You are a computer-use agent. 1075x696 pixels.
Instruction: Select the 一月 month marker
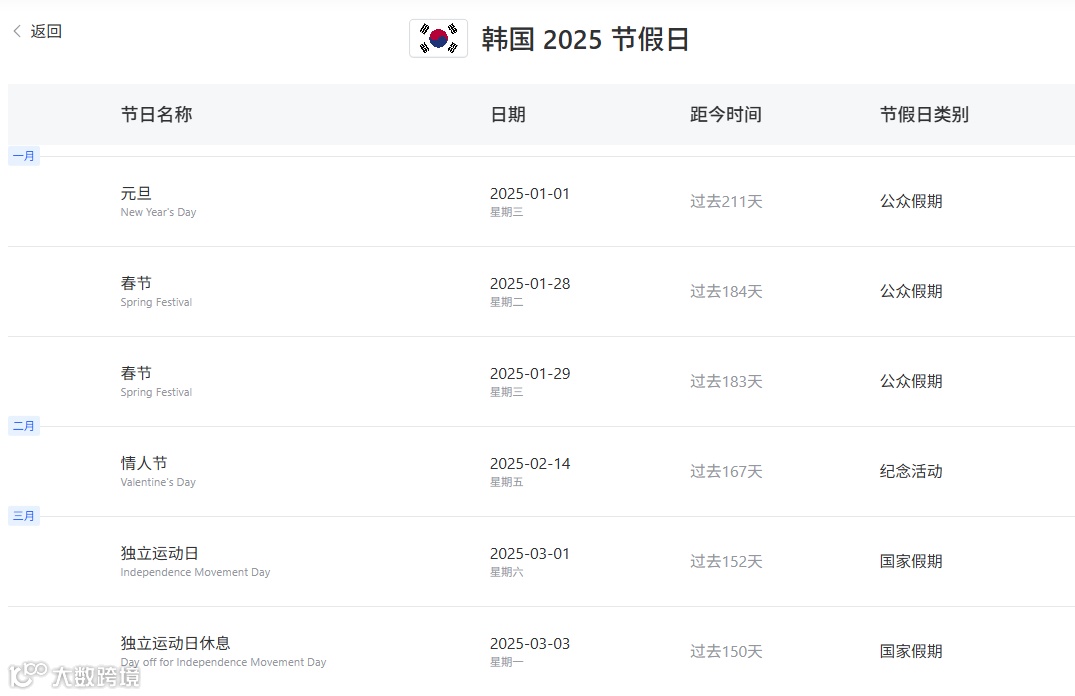point(24,156)
